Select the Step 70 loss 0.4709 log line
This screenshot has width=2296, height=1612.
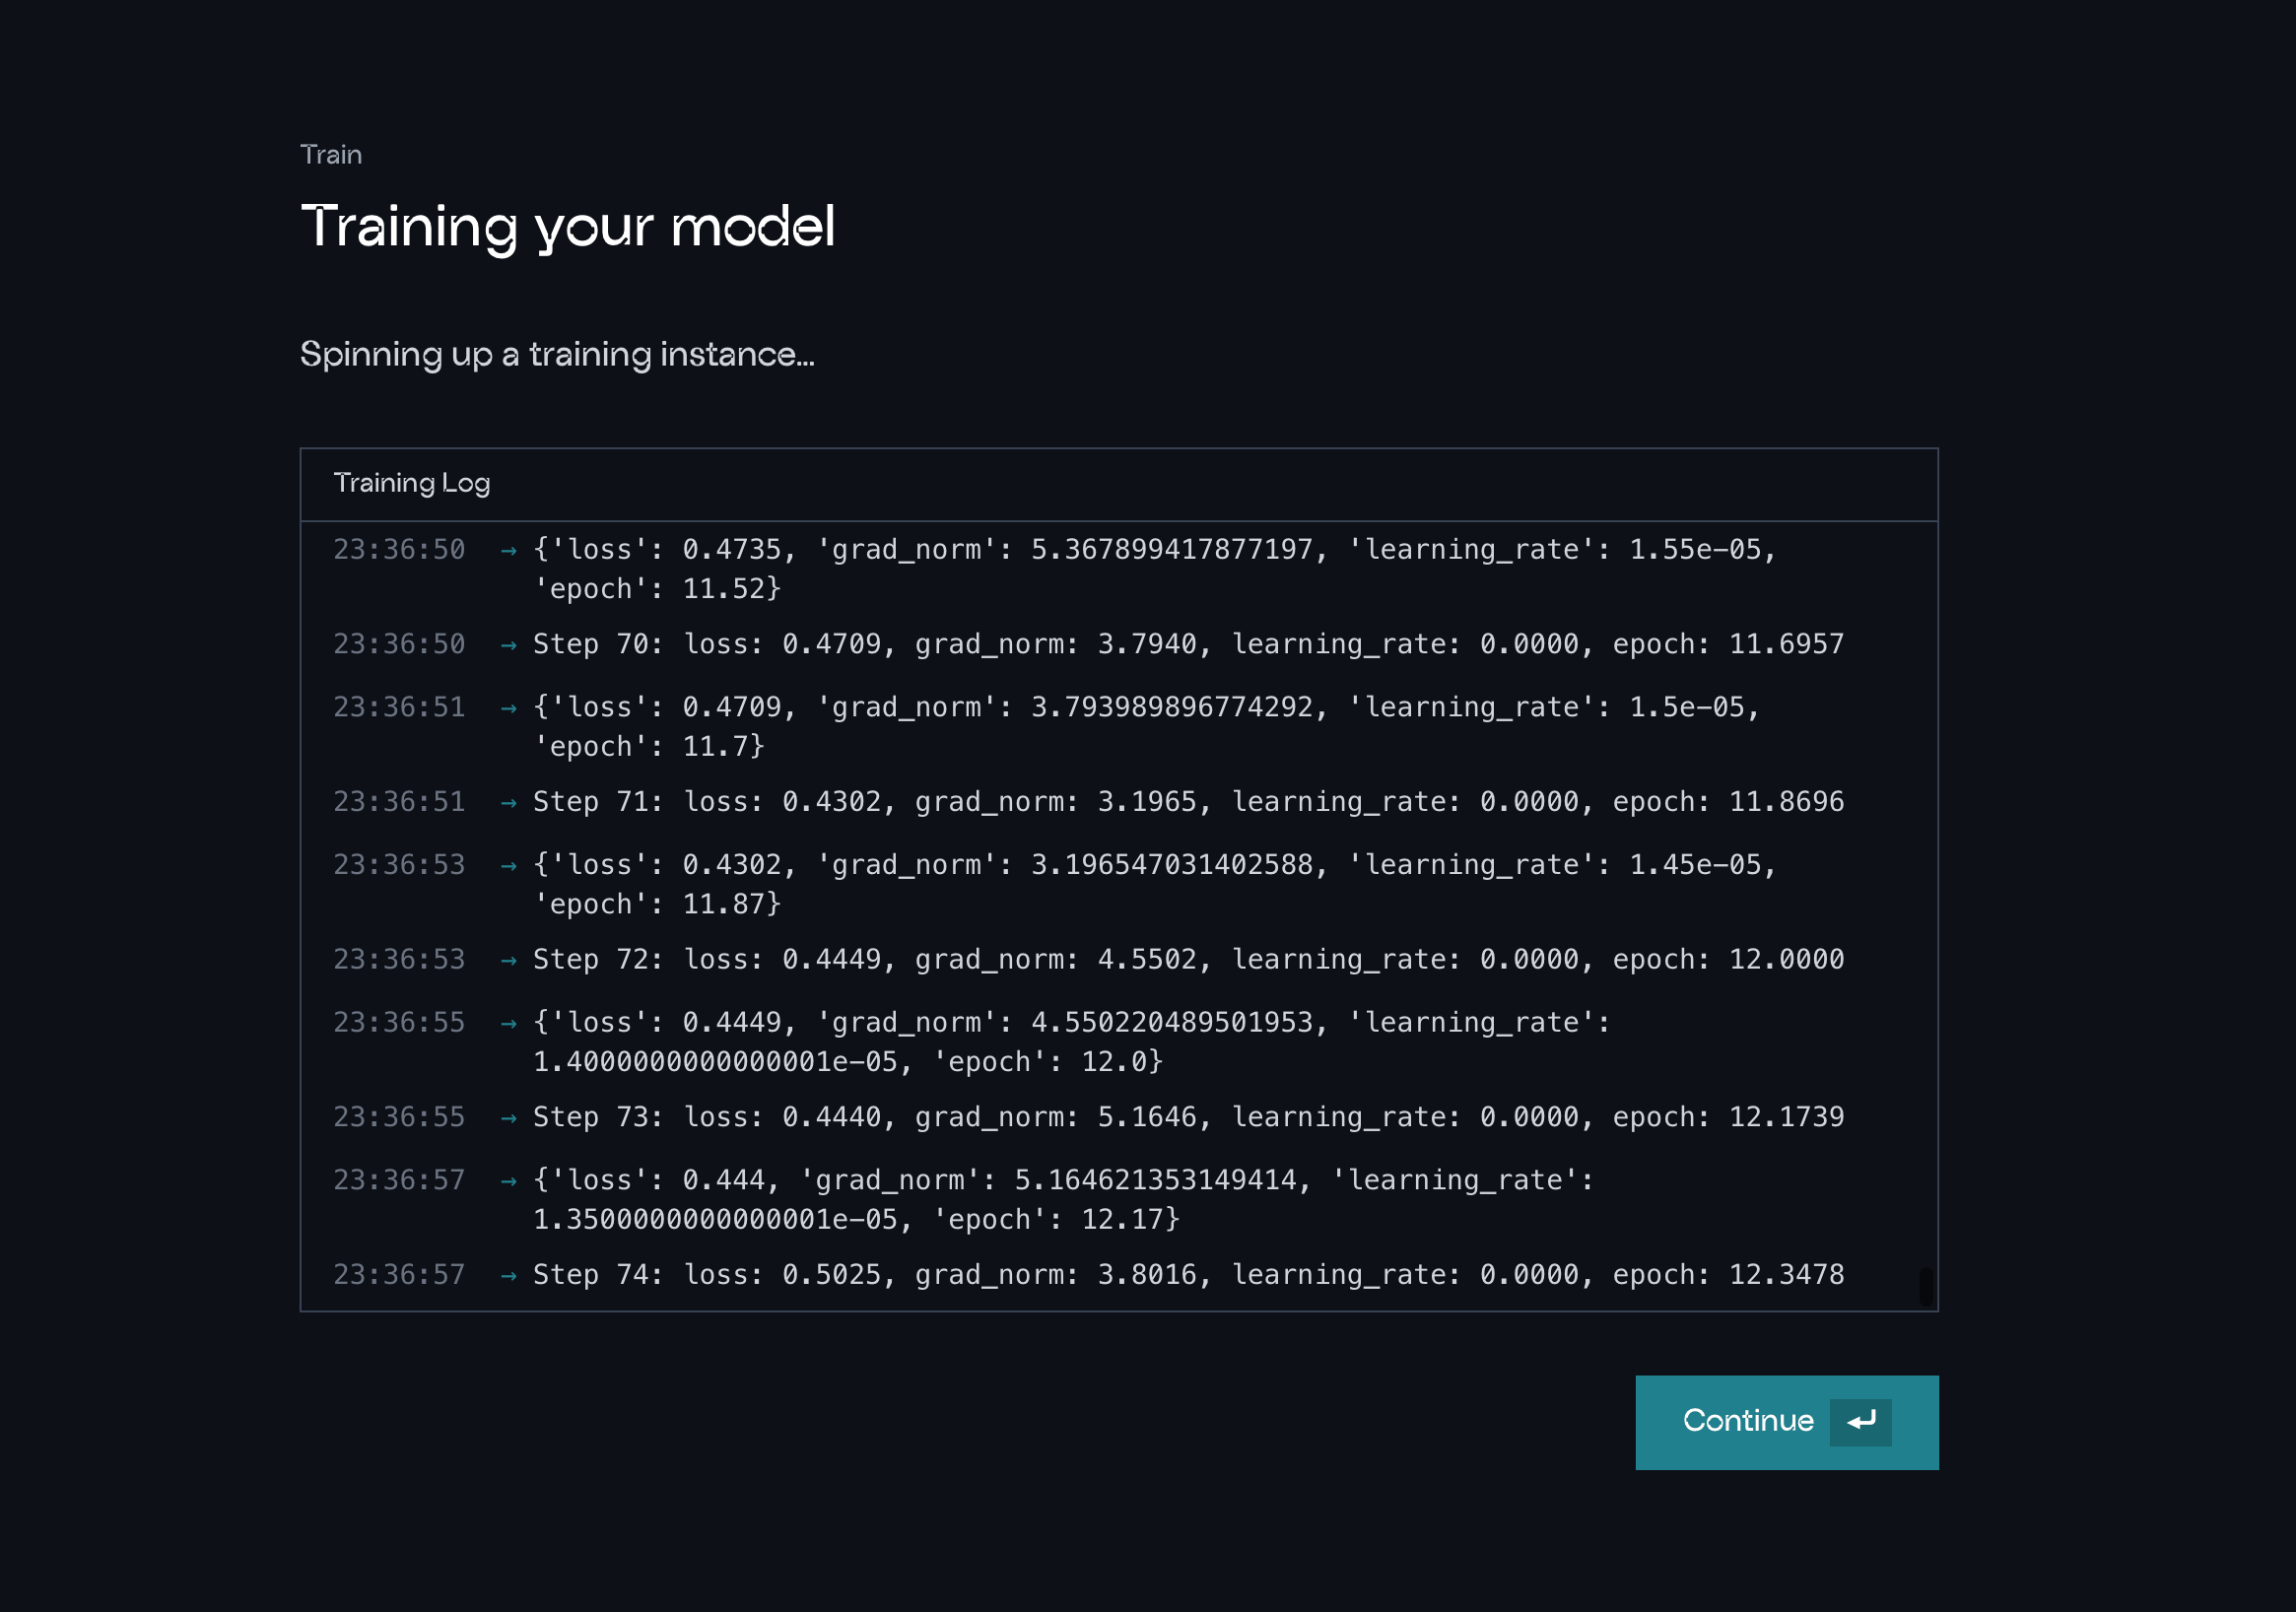pyautogui.click(x=1187, y=644)
